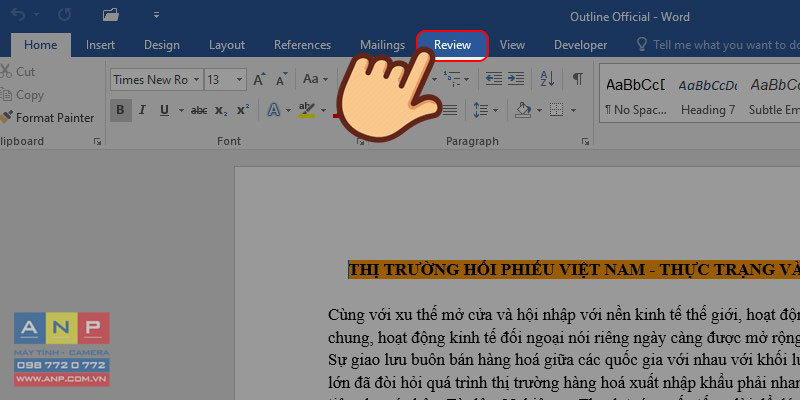Toggle Bold formatting
Image resolution: width=800 pixels, height=400 pixels.
click(120, 110)
